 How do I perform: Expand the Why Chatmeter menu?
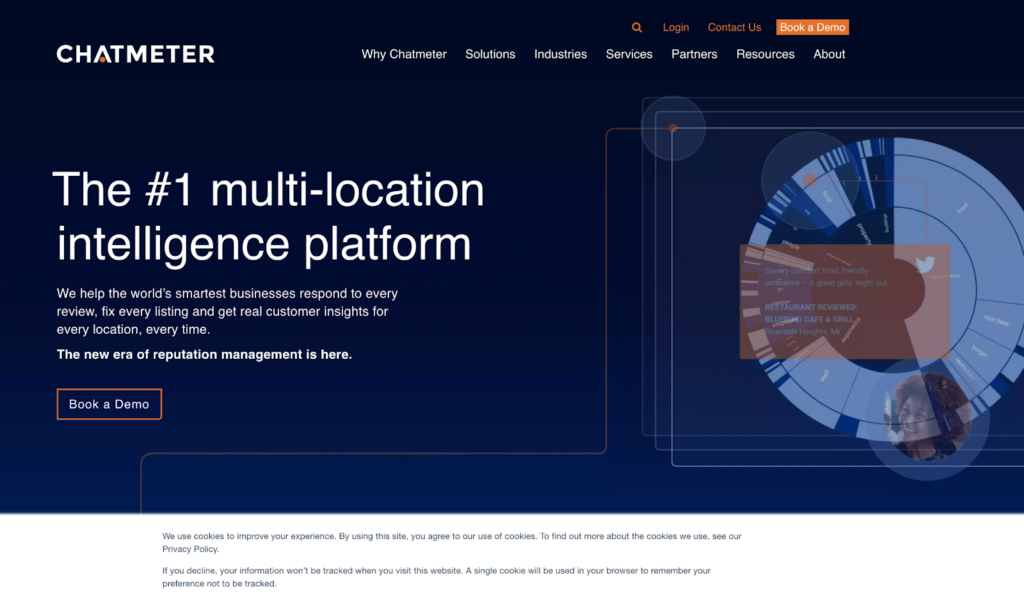(404, 54)
